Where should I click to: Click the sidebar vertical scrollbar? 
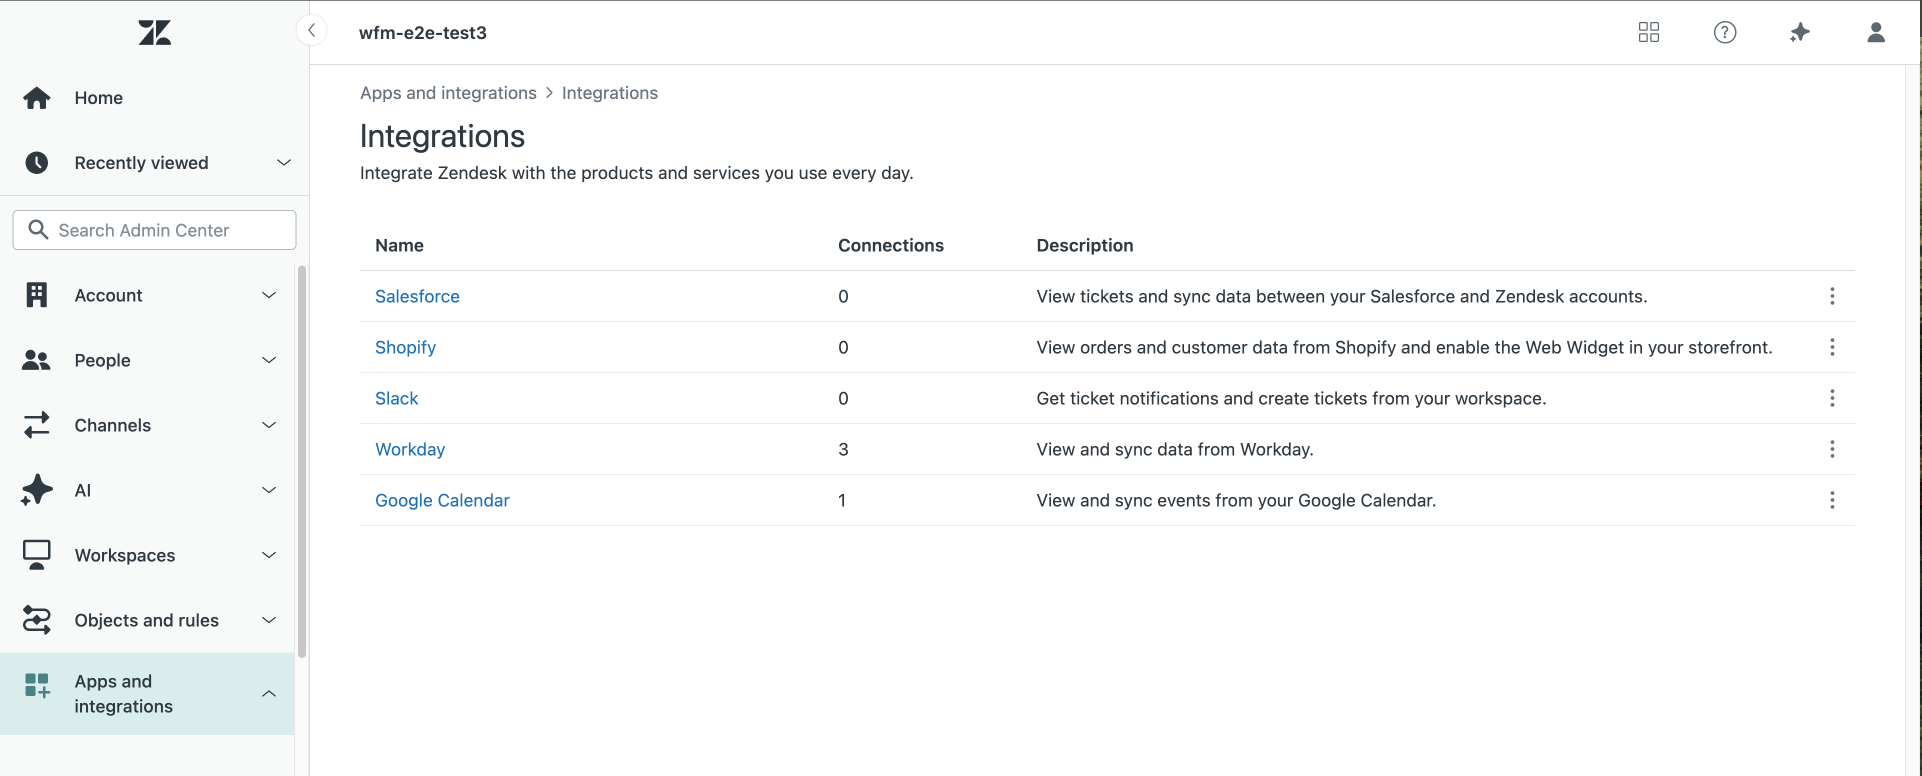coord(302,460)
